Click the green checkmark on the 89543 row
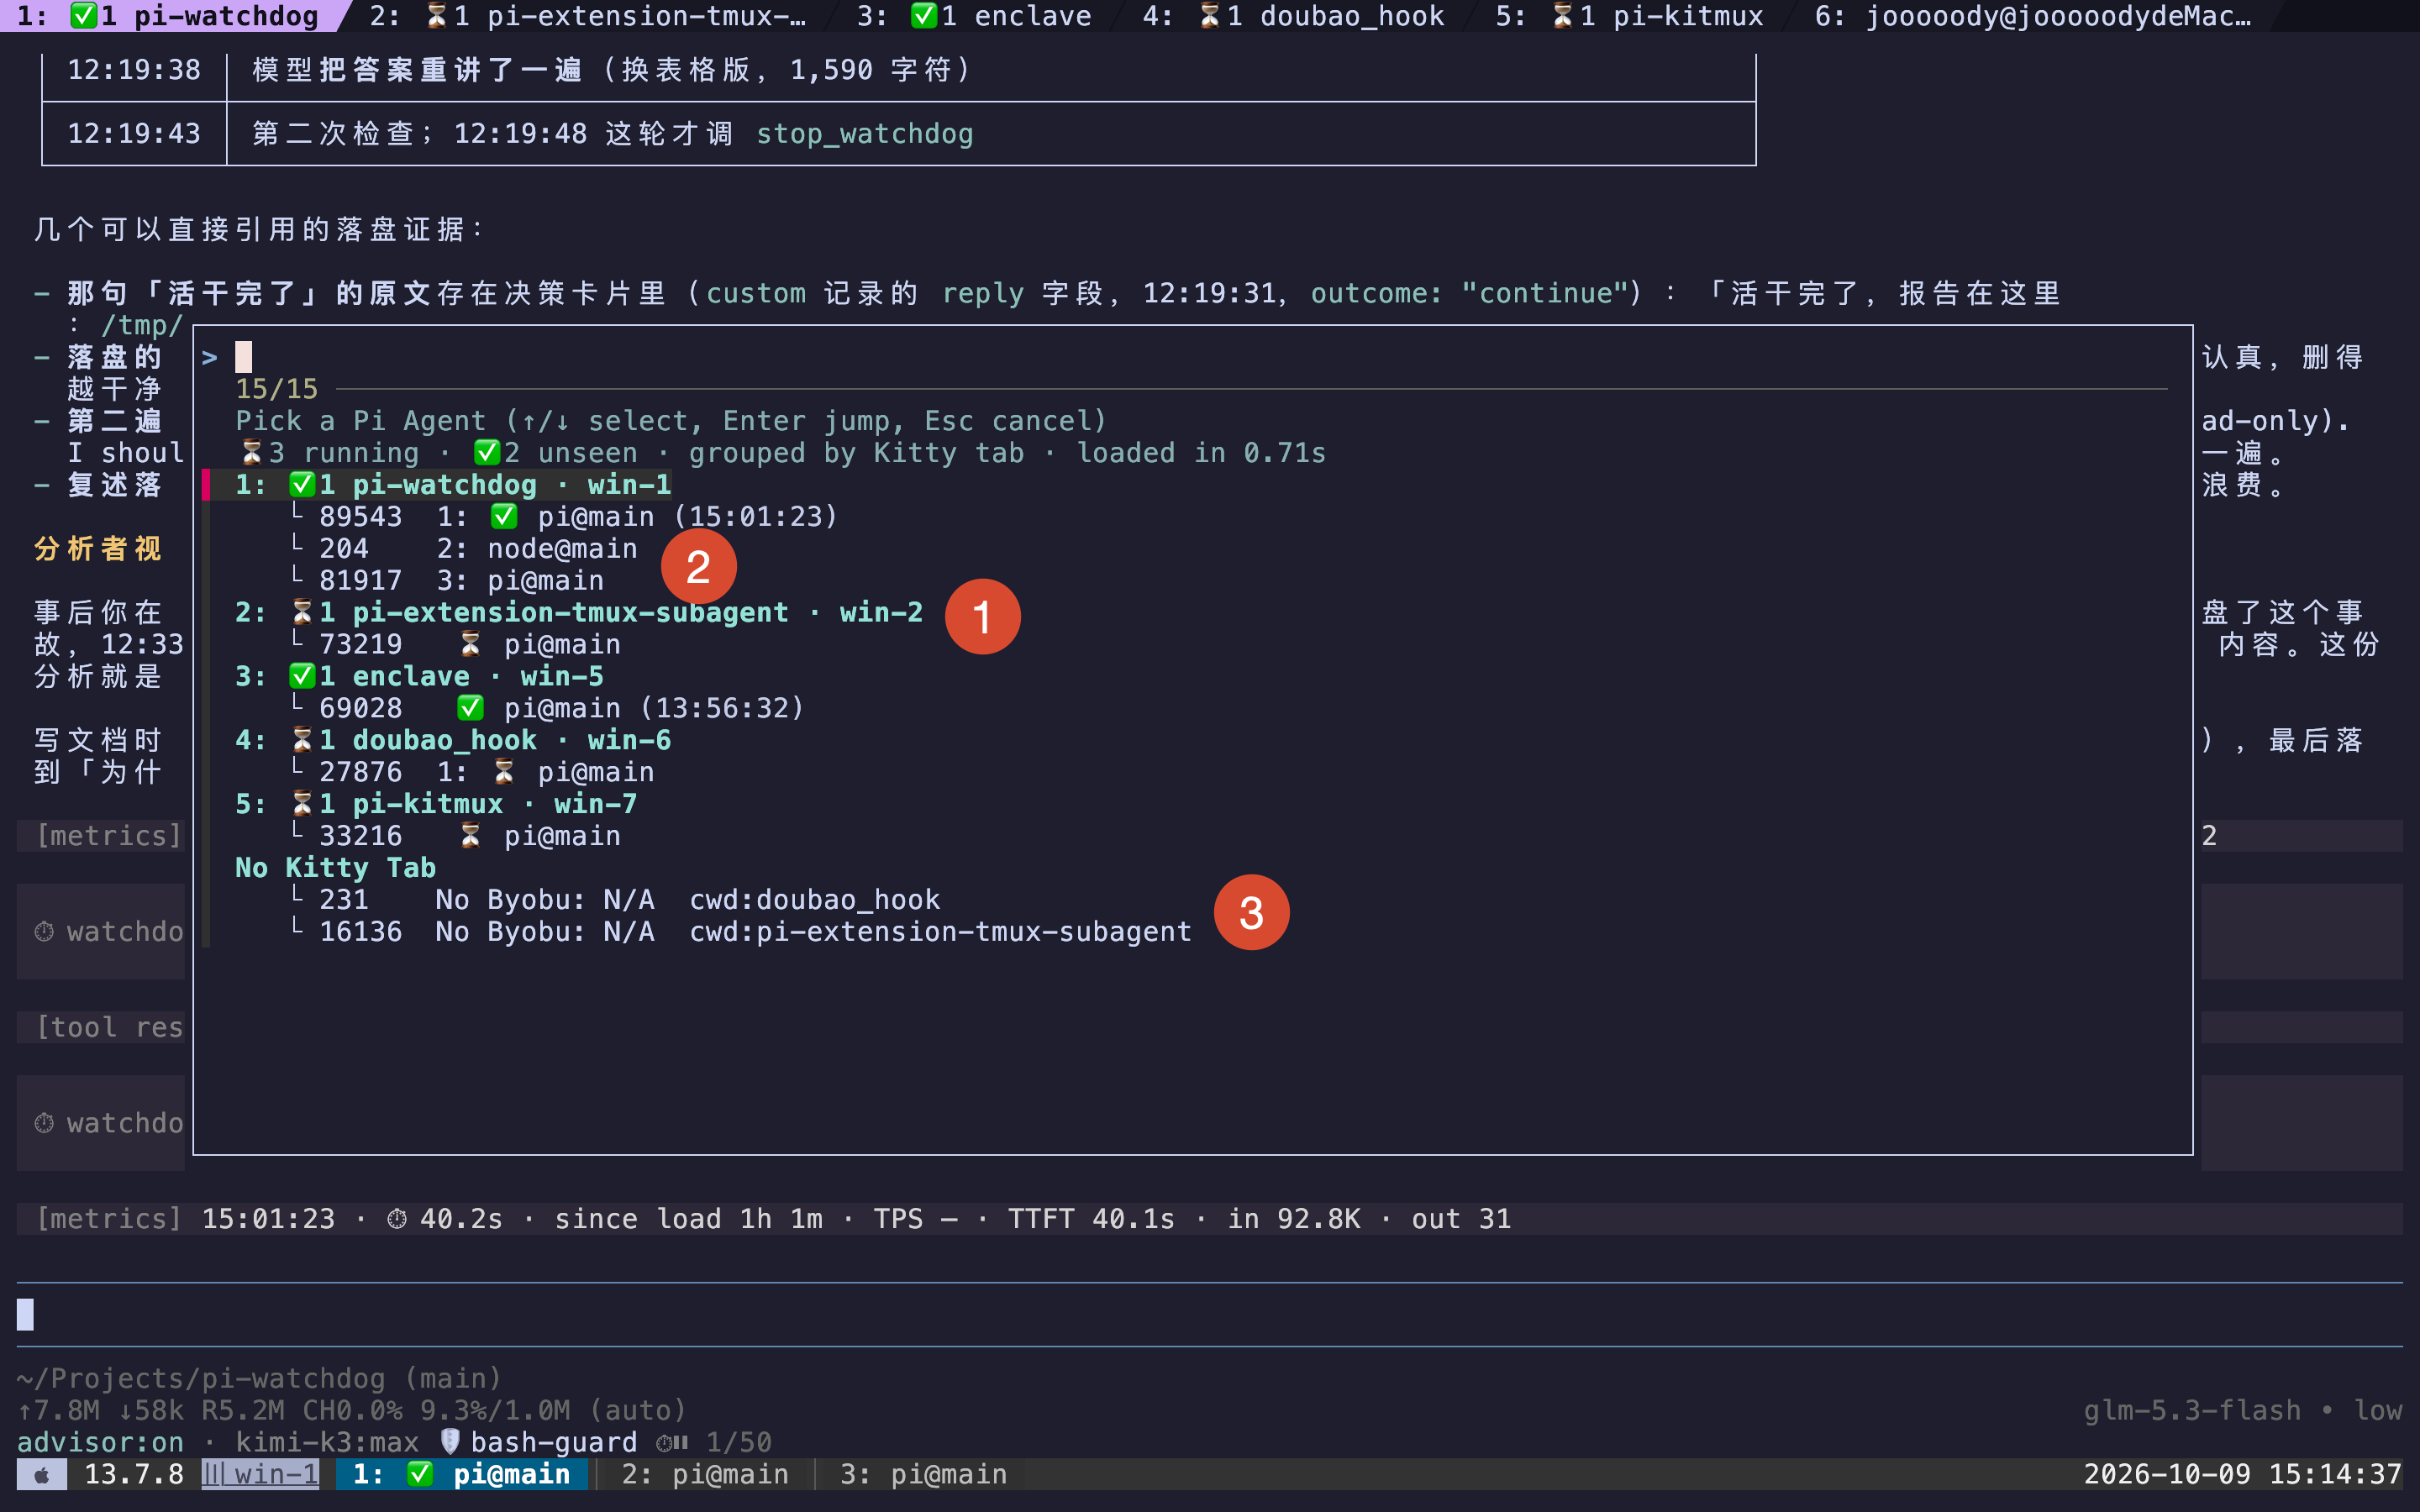 pyautogui.click(x=503, y=517)
